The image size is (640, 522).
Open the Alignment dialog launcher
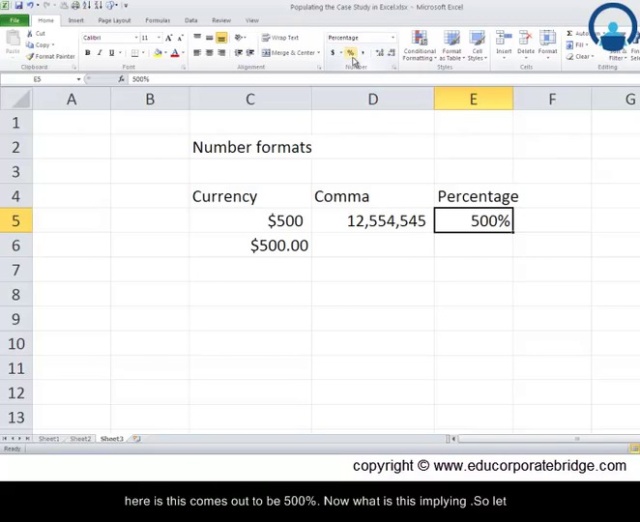(319, 67)
